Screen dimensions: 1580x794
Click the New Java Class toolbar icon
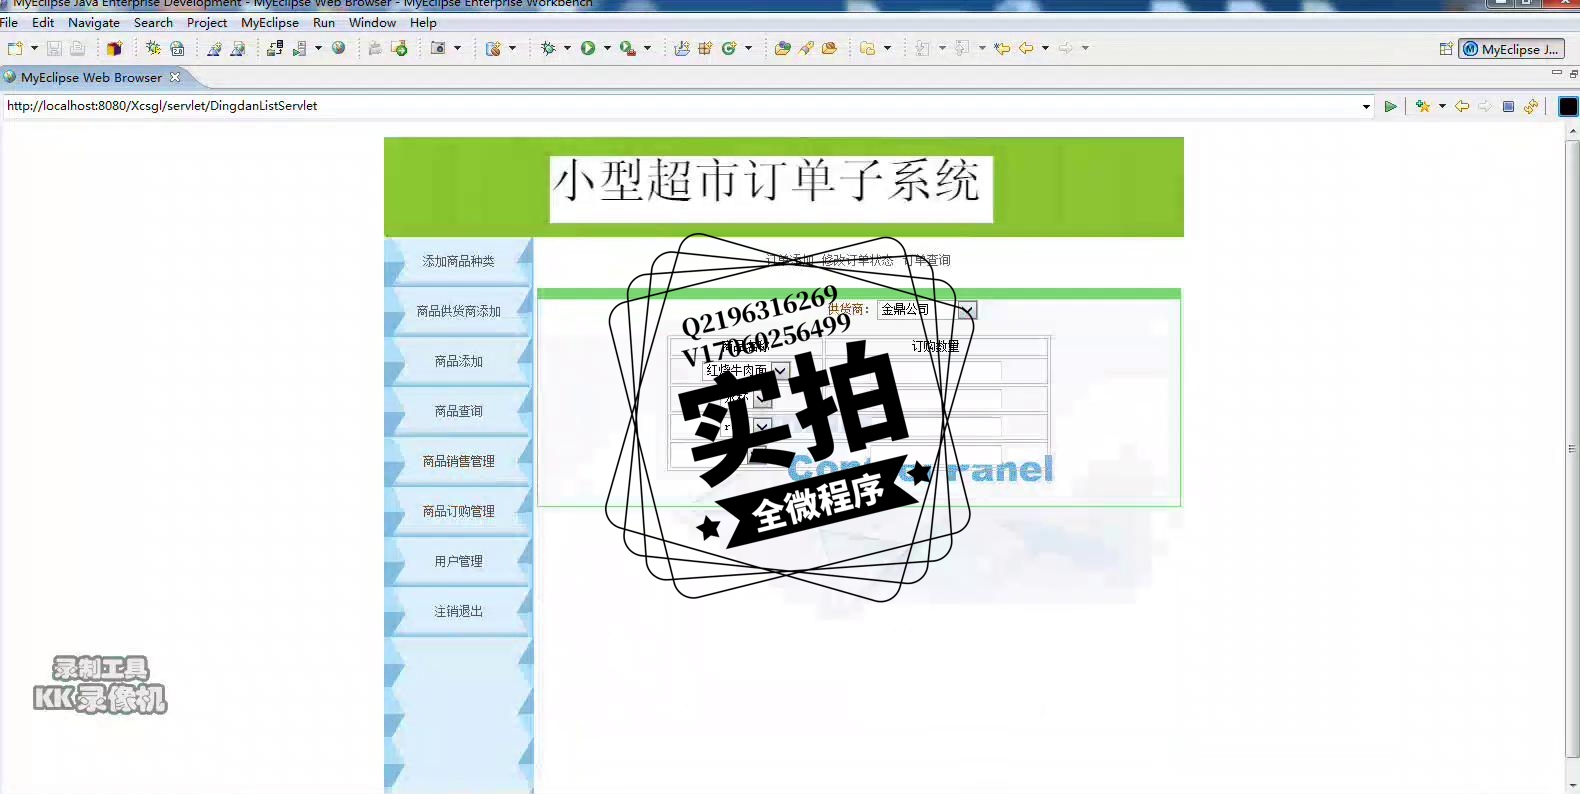pos(729,48)
